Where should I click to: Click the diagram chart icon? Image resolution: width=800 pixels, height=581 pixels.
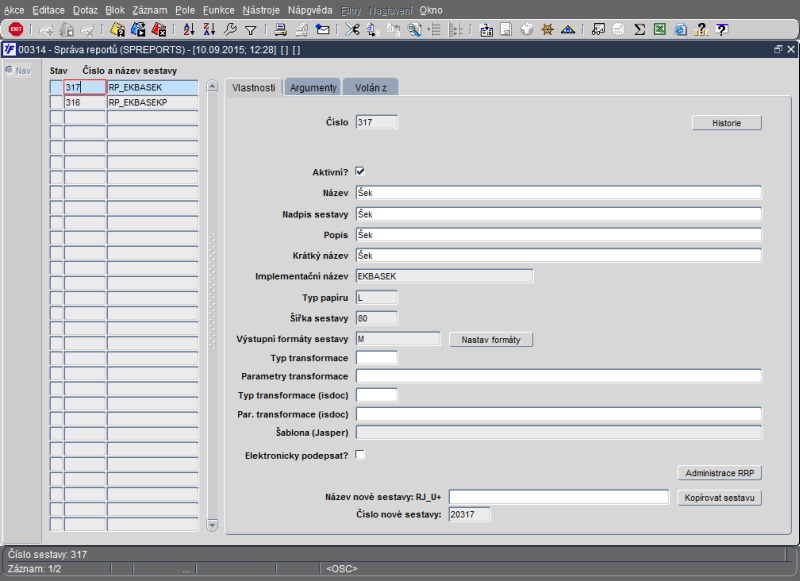coord(598,30)
